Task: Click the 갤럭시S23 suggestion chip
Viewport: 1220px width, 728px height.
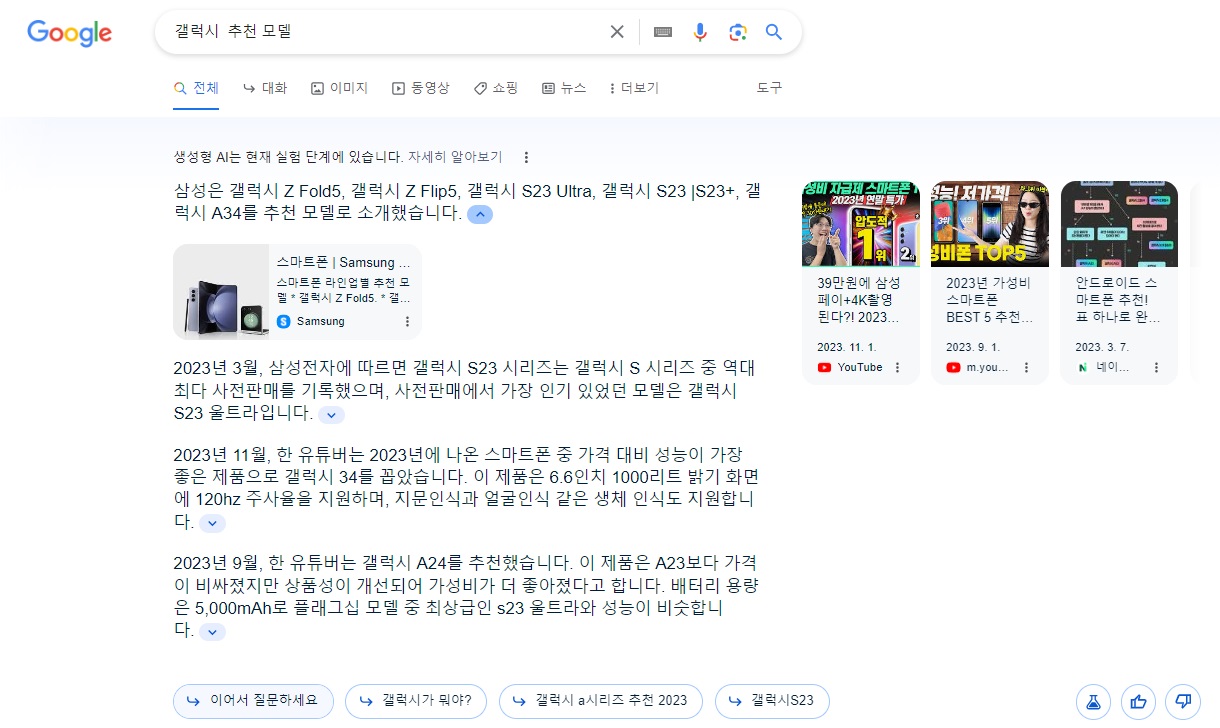Action: [x=772, y=701]
